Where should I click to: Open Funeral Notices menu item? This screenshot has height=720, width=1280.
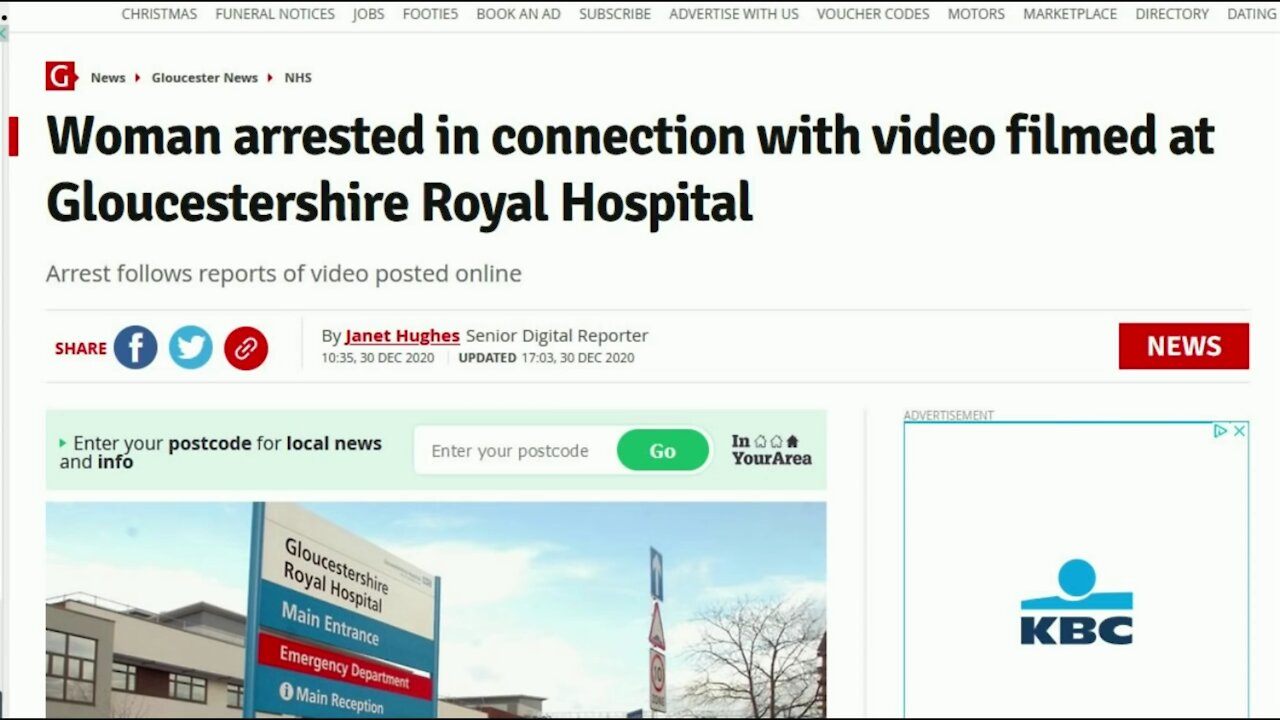[x=275, y=14]
